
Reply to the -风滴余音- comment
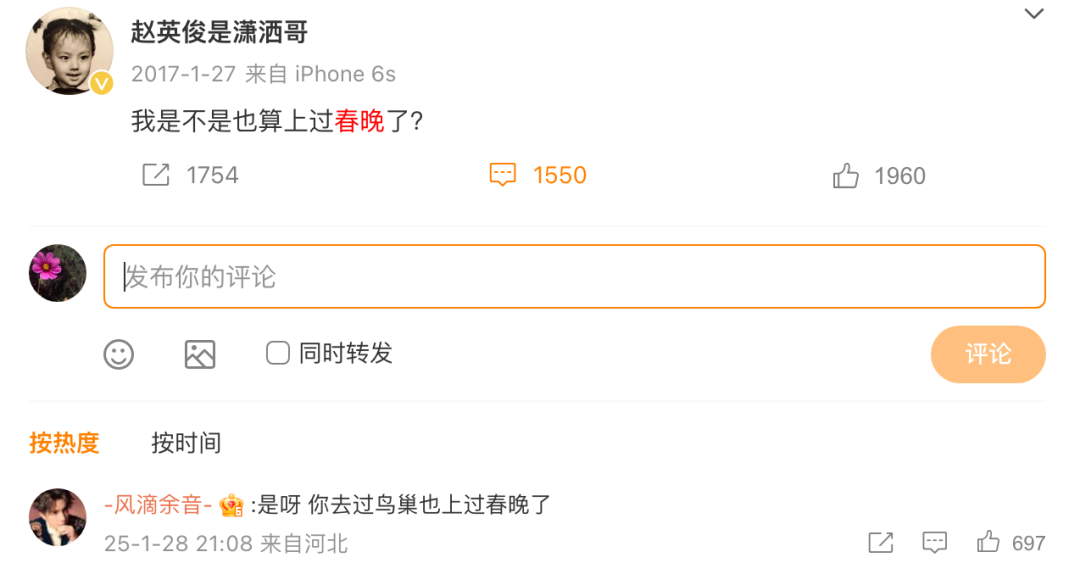point(935,543)
